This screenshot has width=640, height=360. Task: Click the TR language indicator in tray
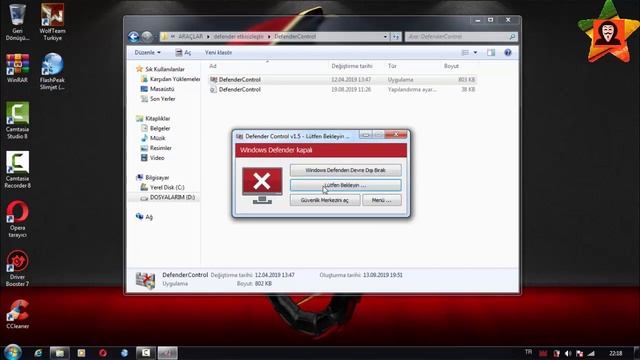(x=529, y=352)
